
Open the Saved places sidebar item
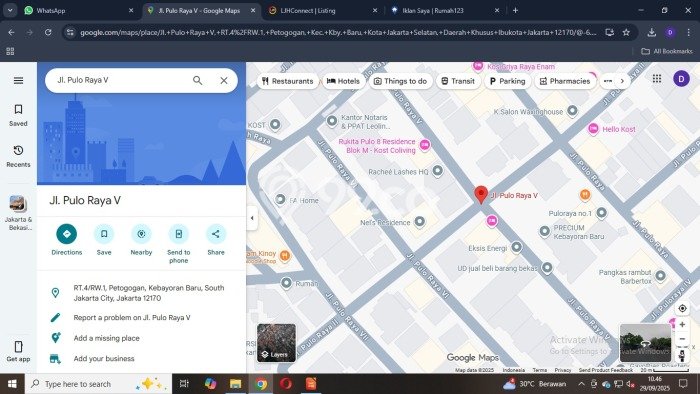tap(18, 115)
